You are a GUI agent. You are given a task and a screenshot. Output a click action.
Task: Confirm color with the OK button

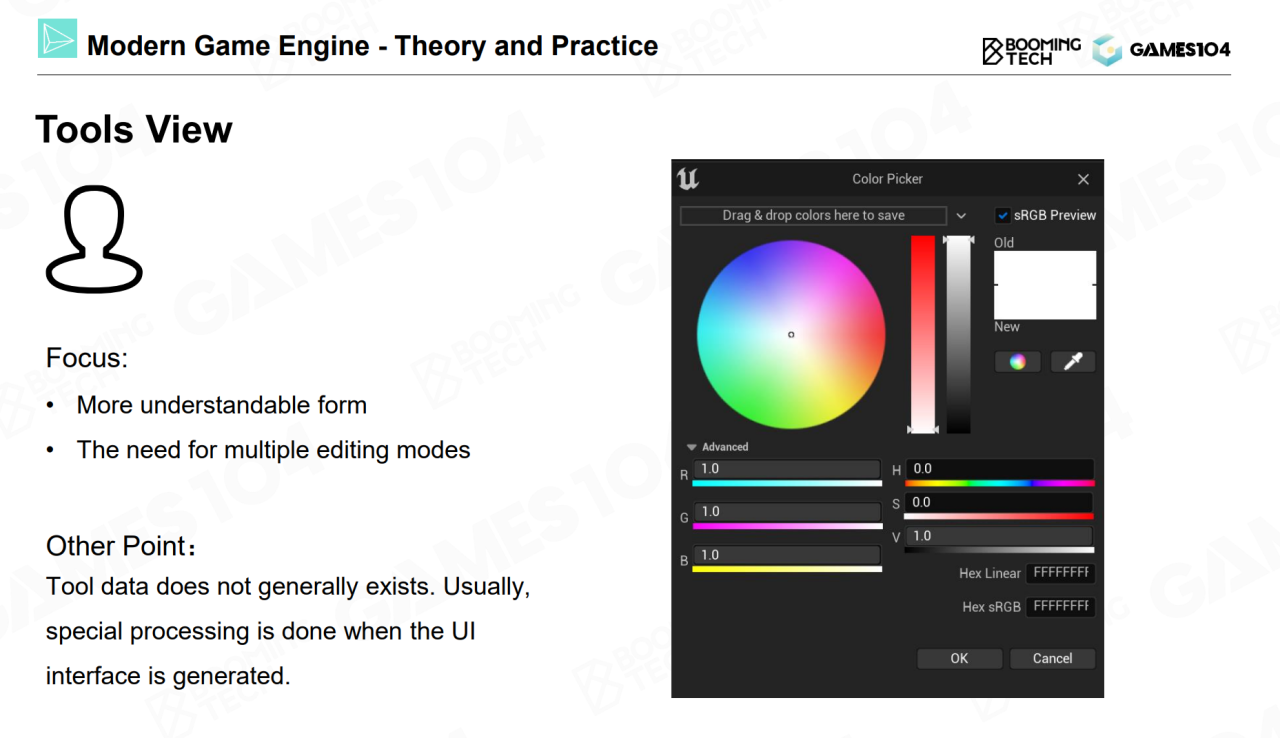point(959,658)
